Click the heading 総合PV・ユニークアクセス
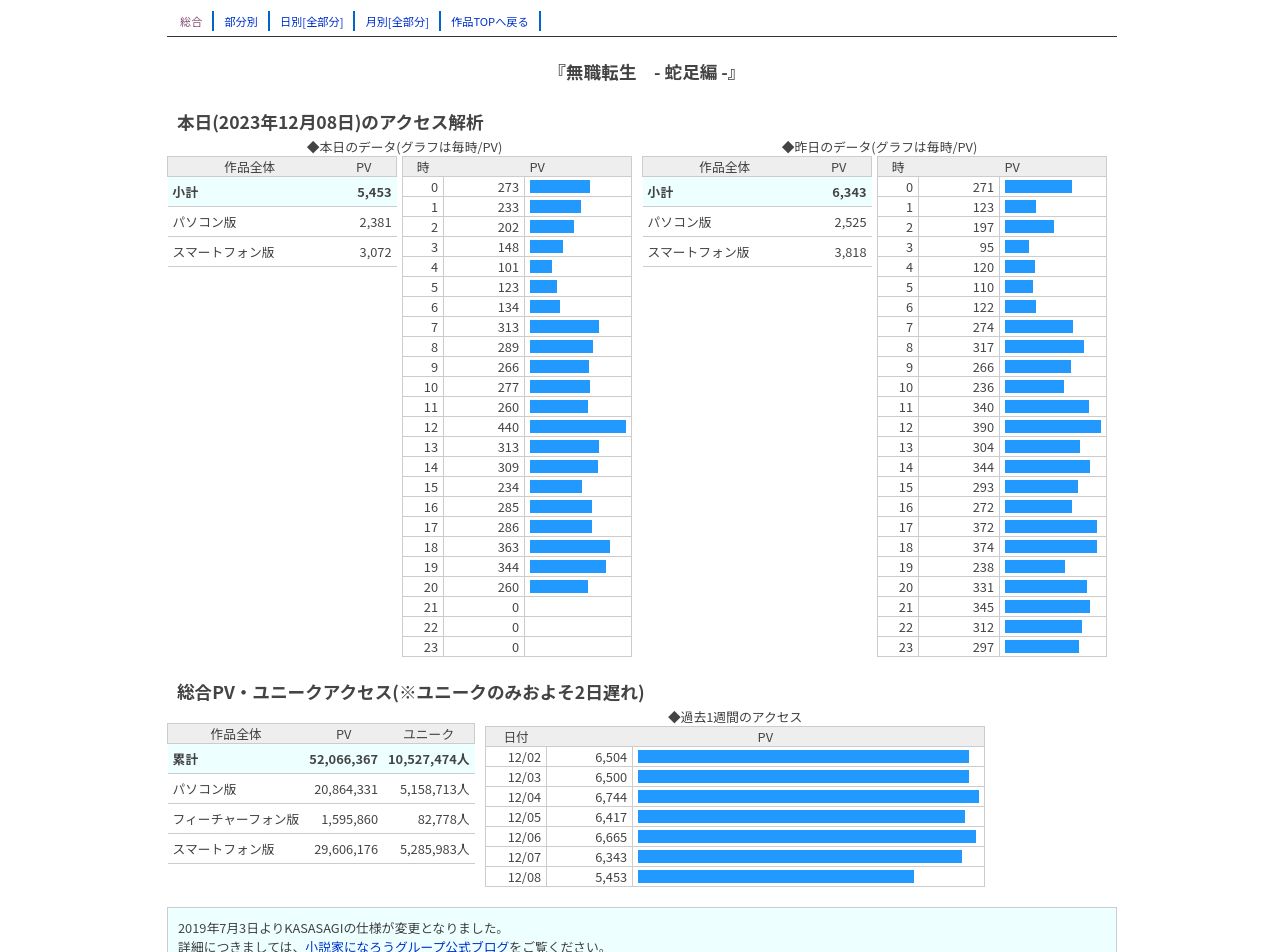The height and width of the screenshot is (952, 1284). pos(285,692)
